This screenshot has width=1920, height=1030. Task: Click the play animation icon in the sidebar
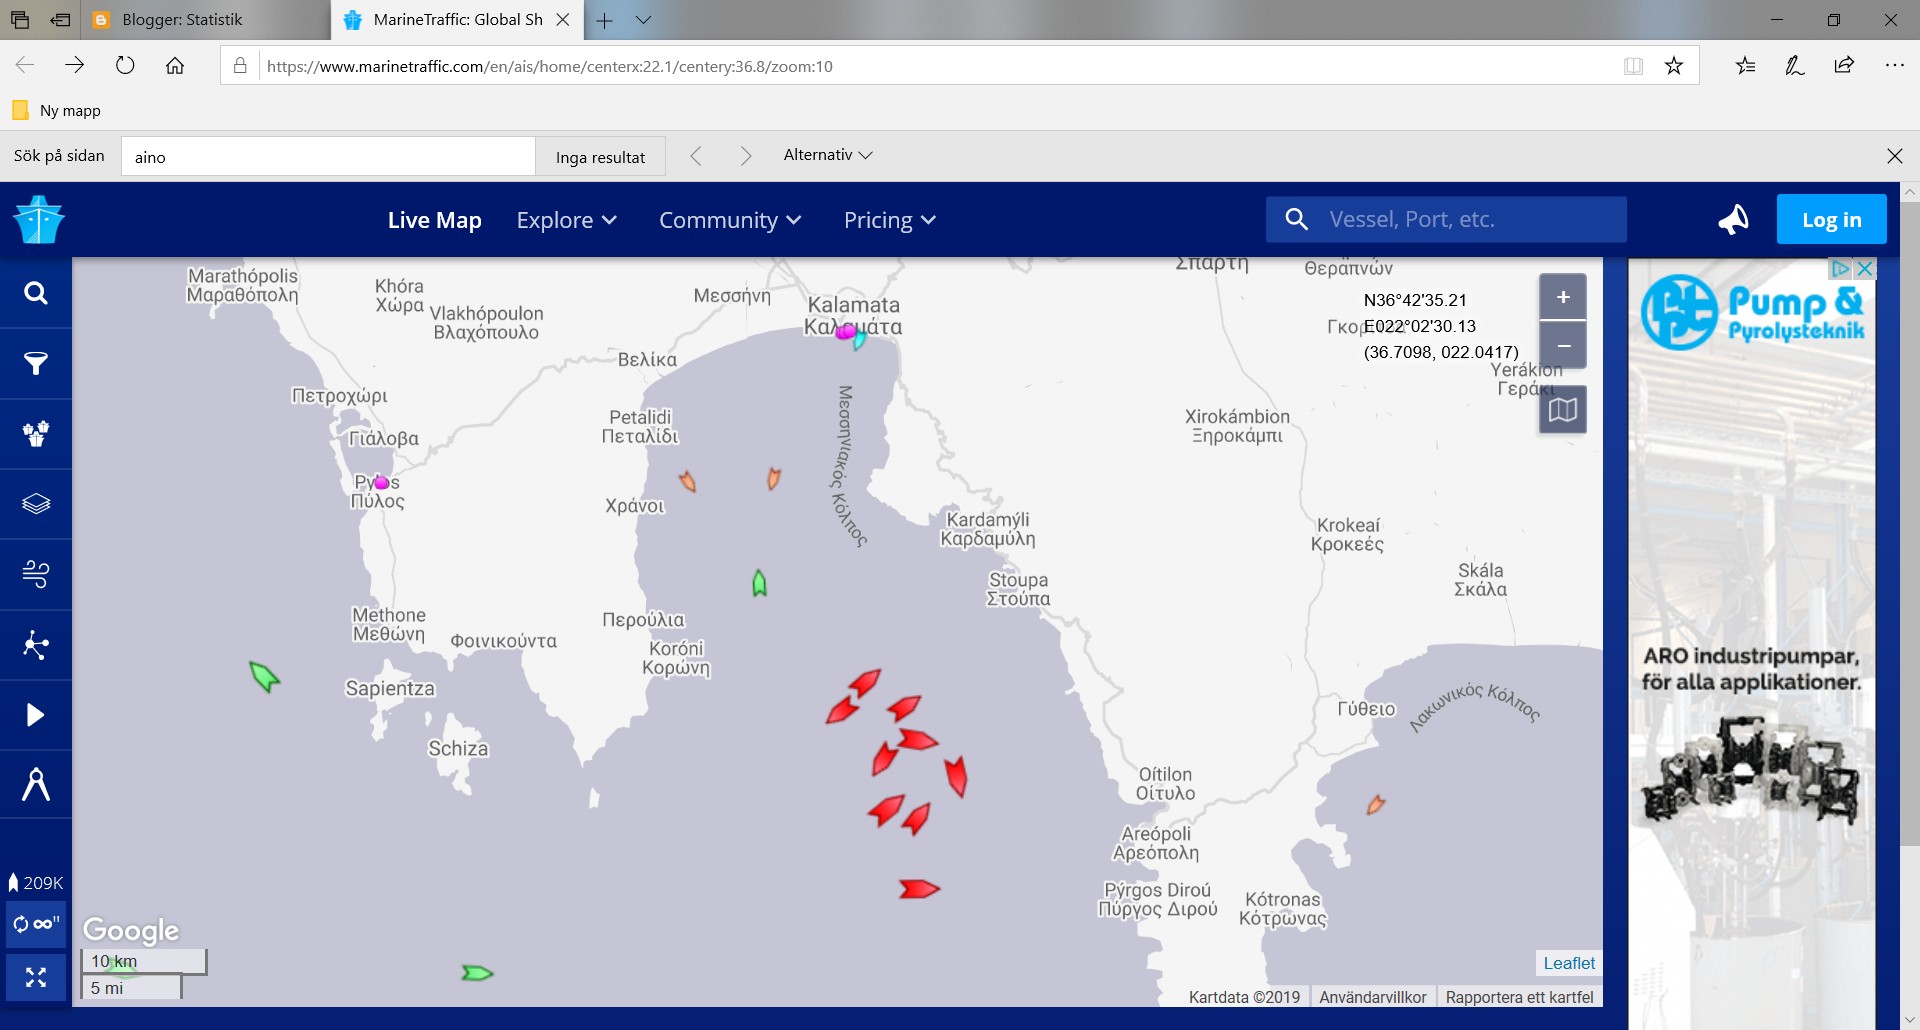tap(36, 715)
